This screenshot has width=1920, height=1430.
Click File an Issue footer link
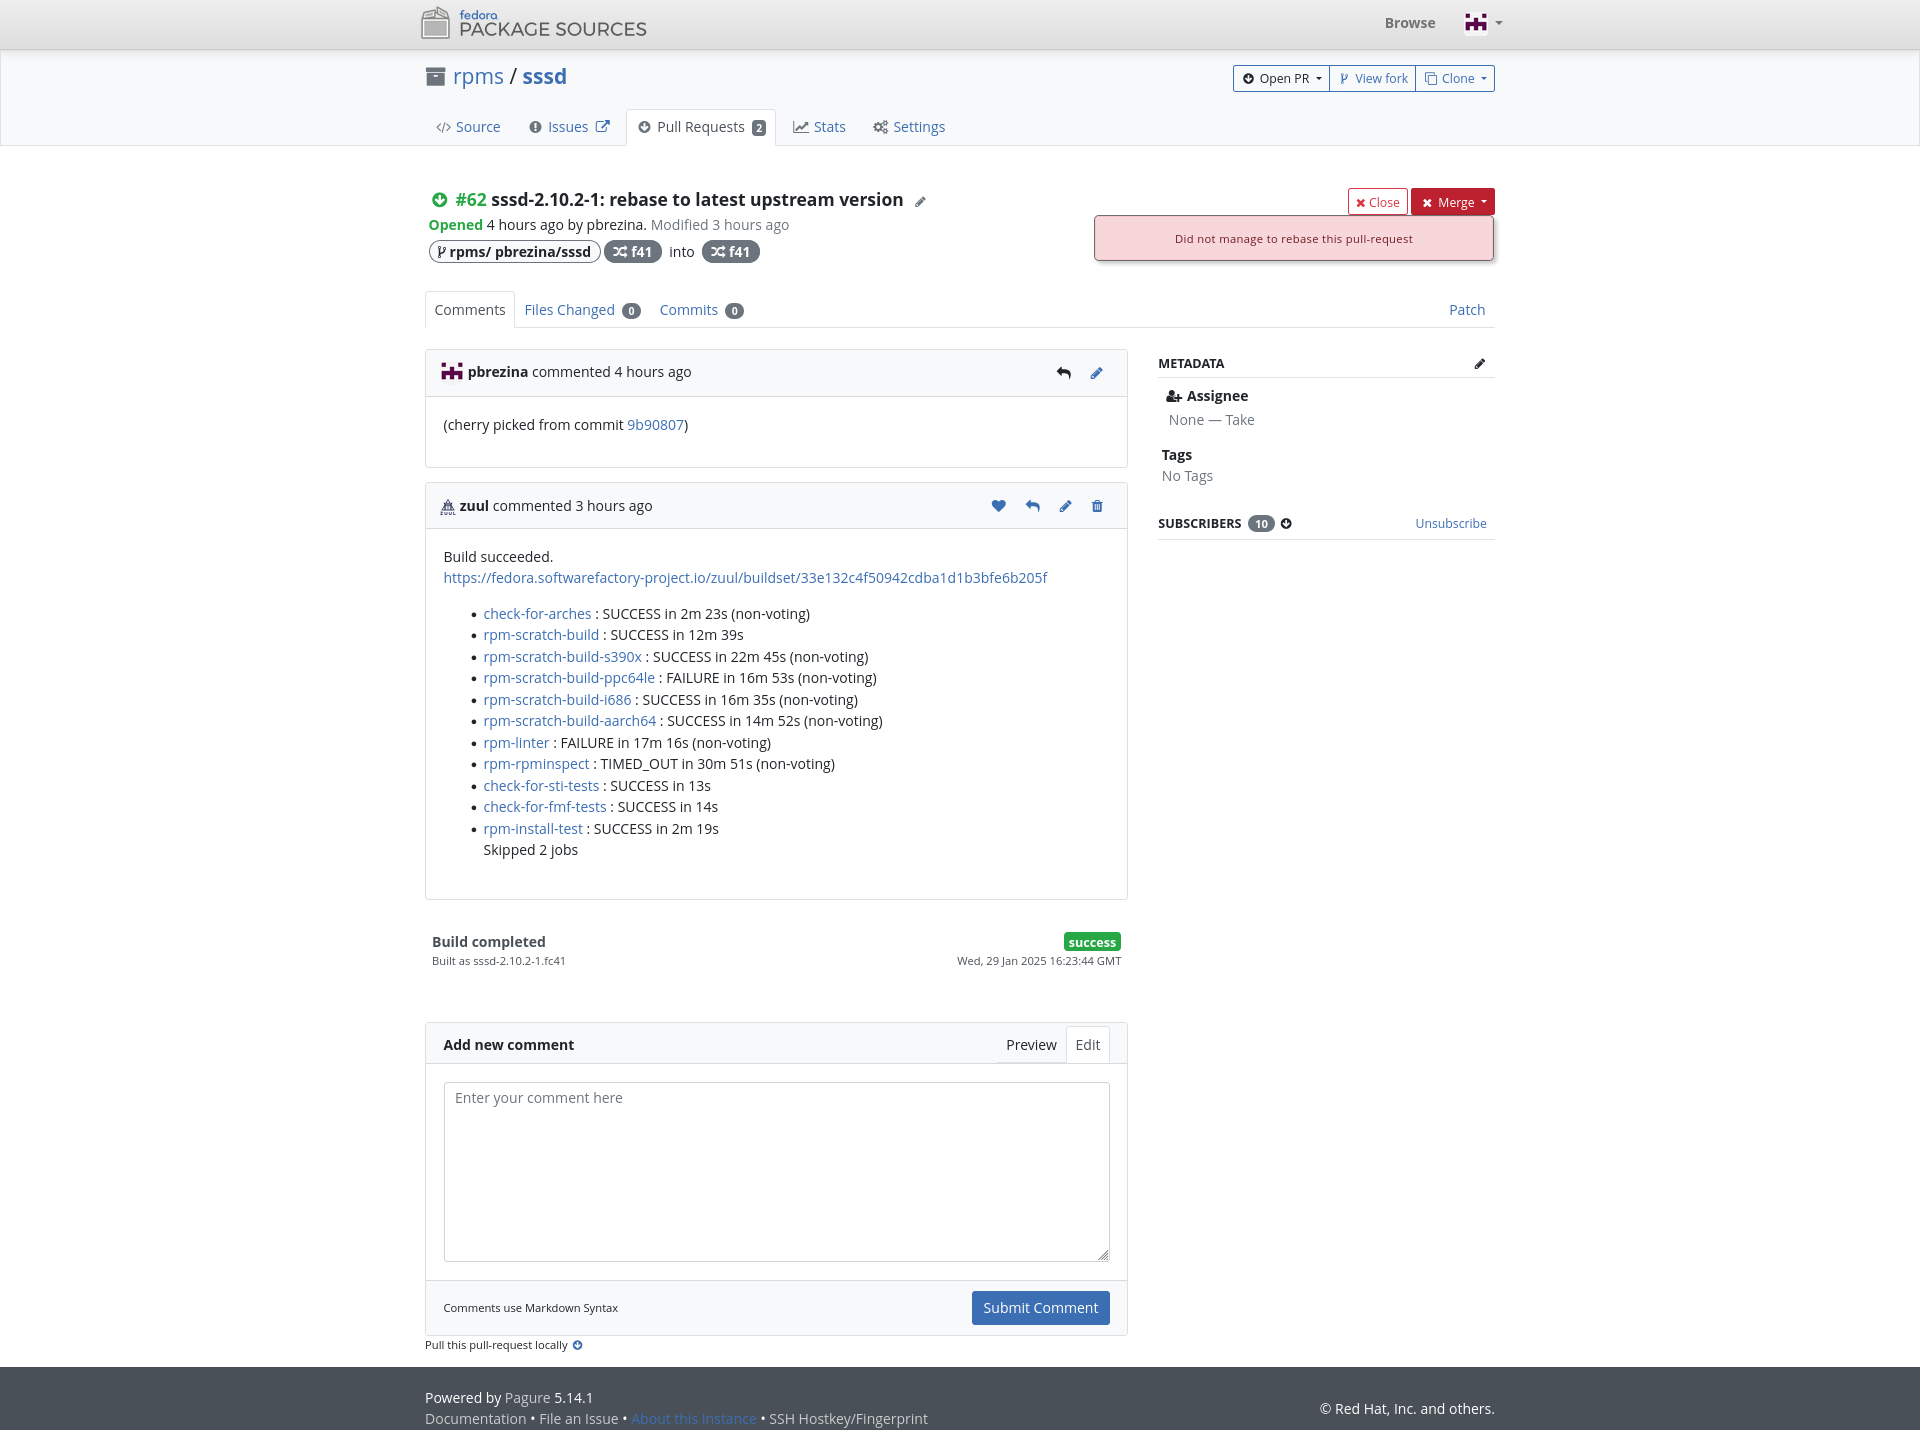pyautogui.click(x=578, y=1419)
